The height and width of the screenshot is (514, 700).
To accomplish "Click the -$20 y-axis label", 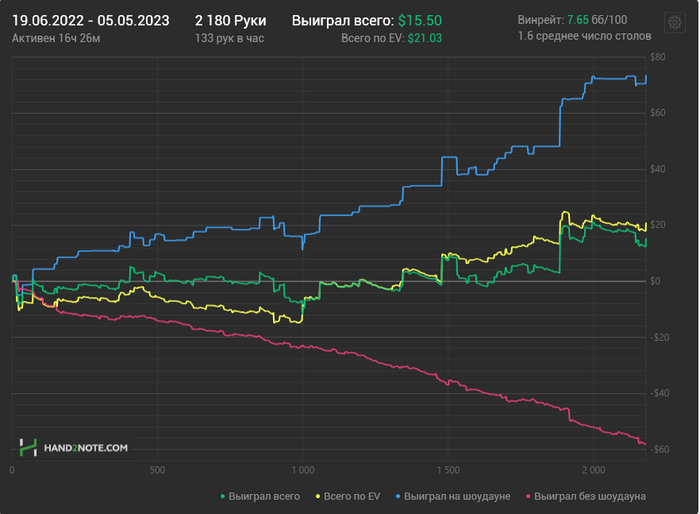I will click(x=659, y=338).
